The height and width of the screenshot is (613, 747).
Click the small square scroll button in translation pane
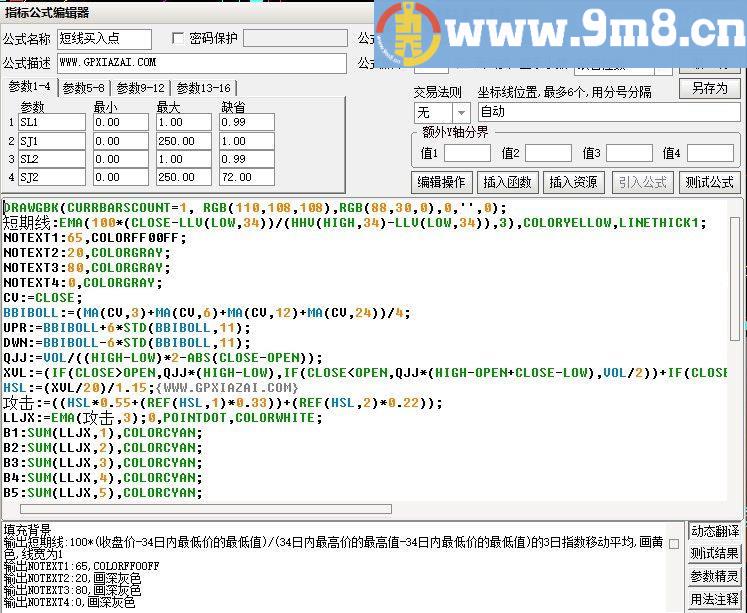pos(674,543)
